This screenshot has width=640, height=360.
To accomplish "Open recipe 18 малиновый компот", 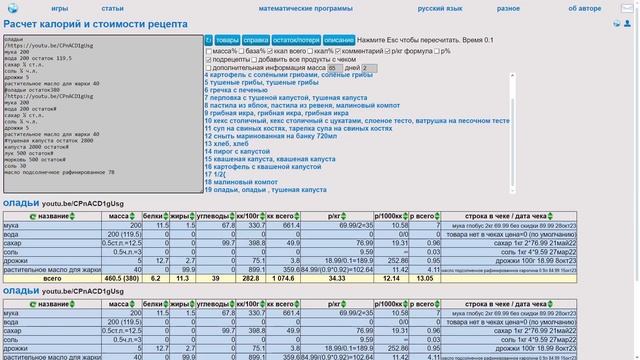I will pos(241,182).
